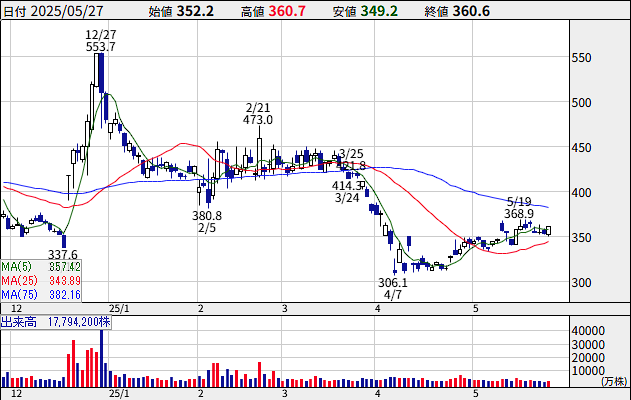Click the 550 price axis label
The image size is (631, 400).
point(582,58)
